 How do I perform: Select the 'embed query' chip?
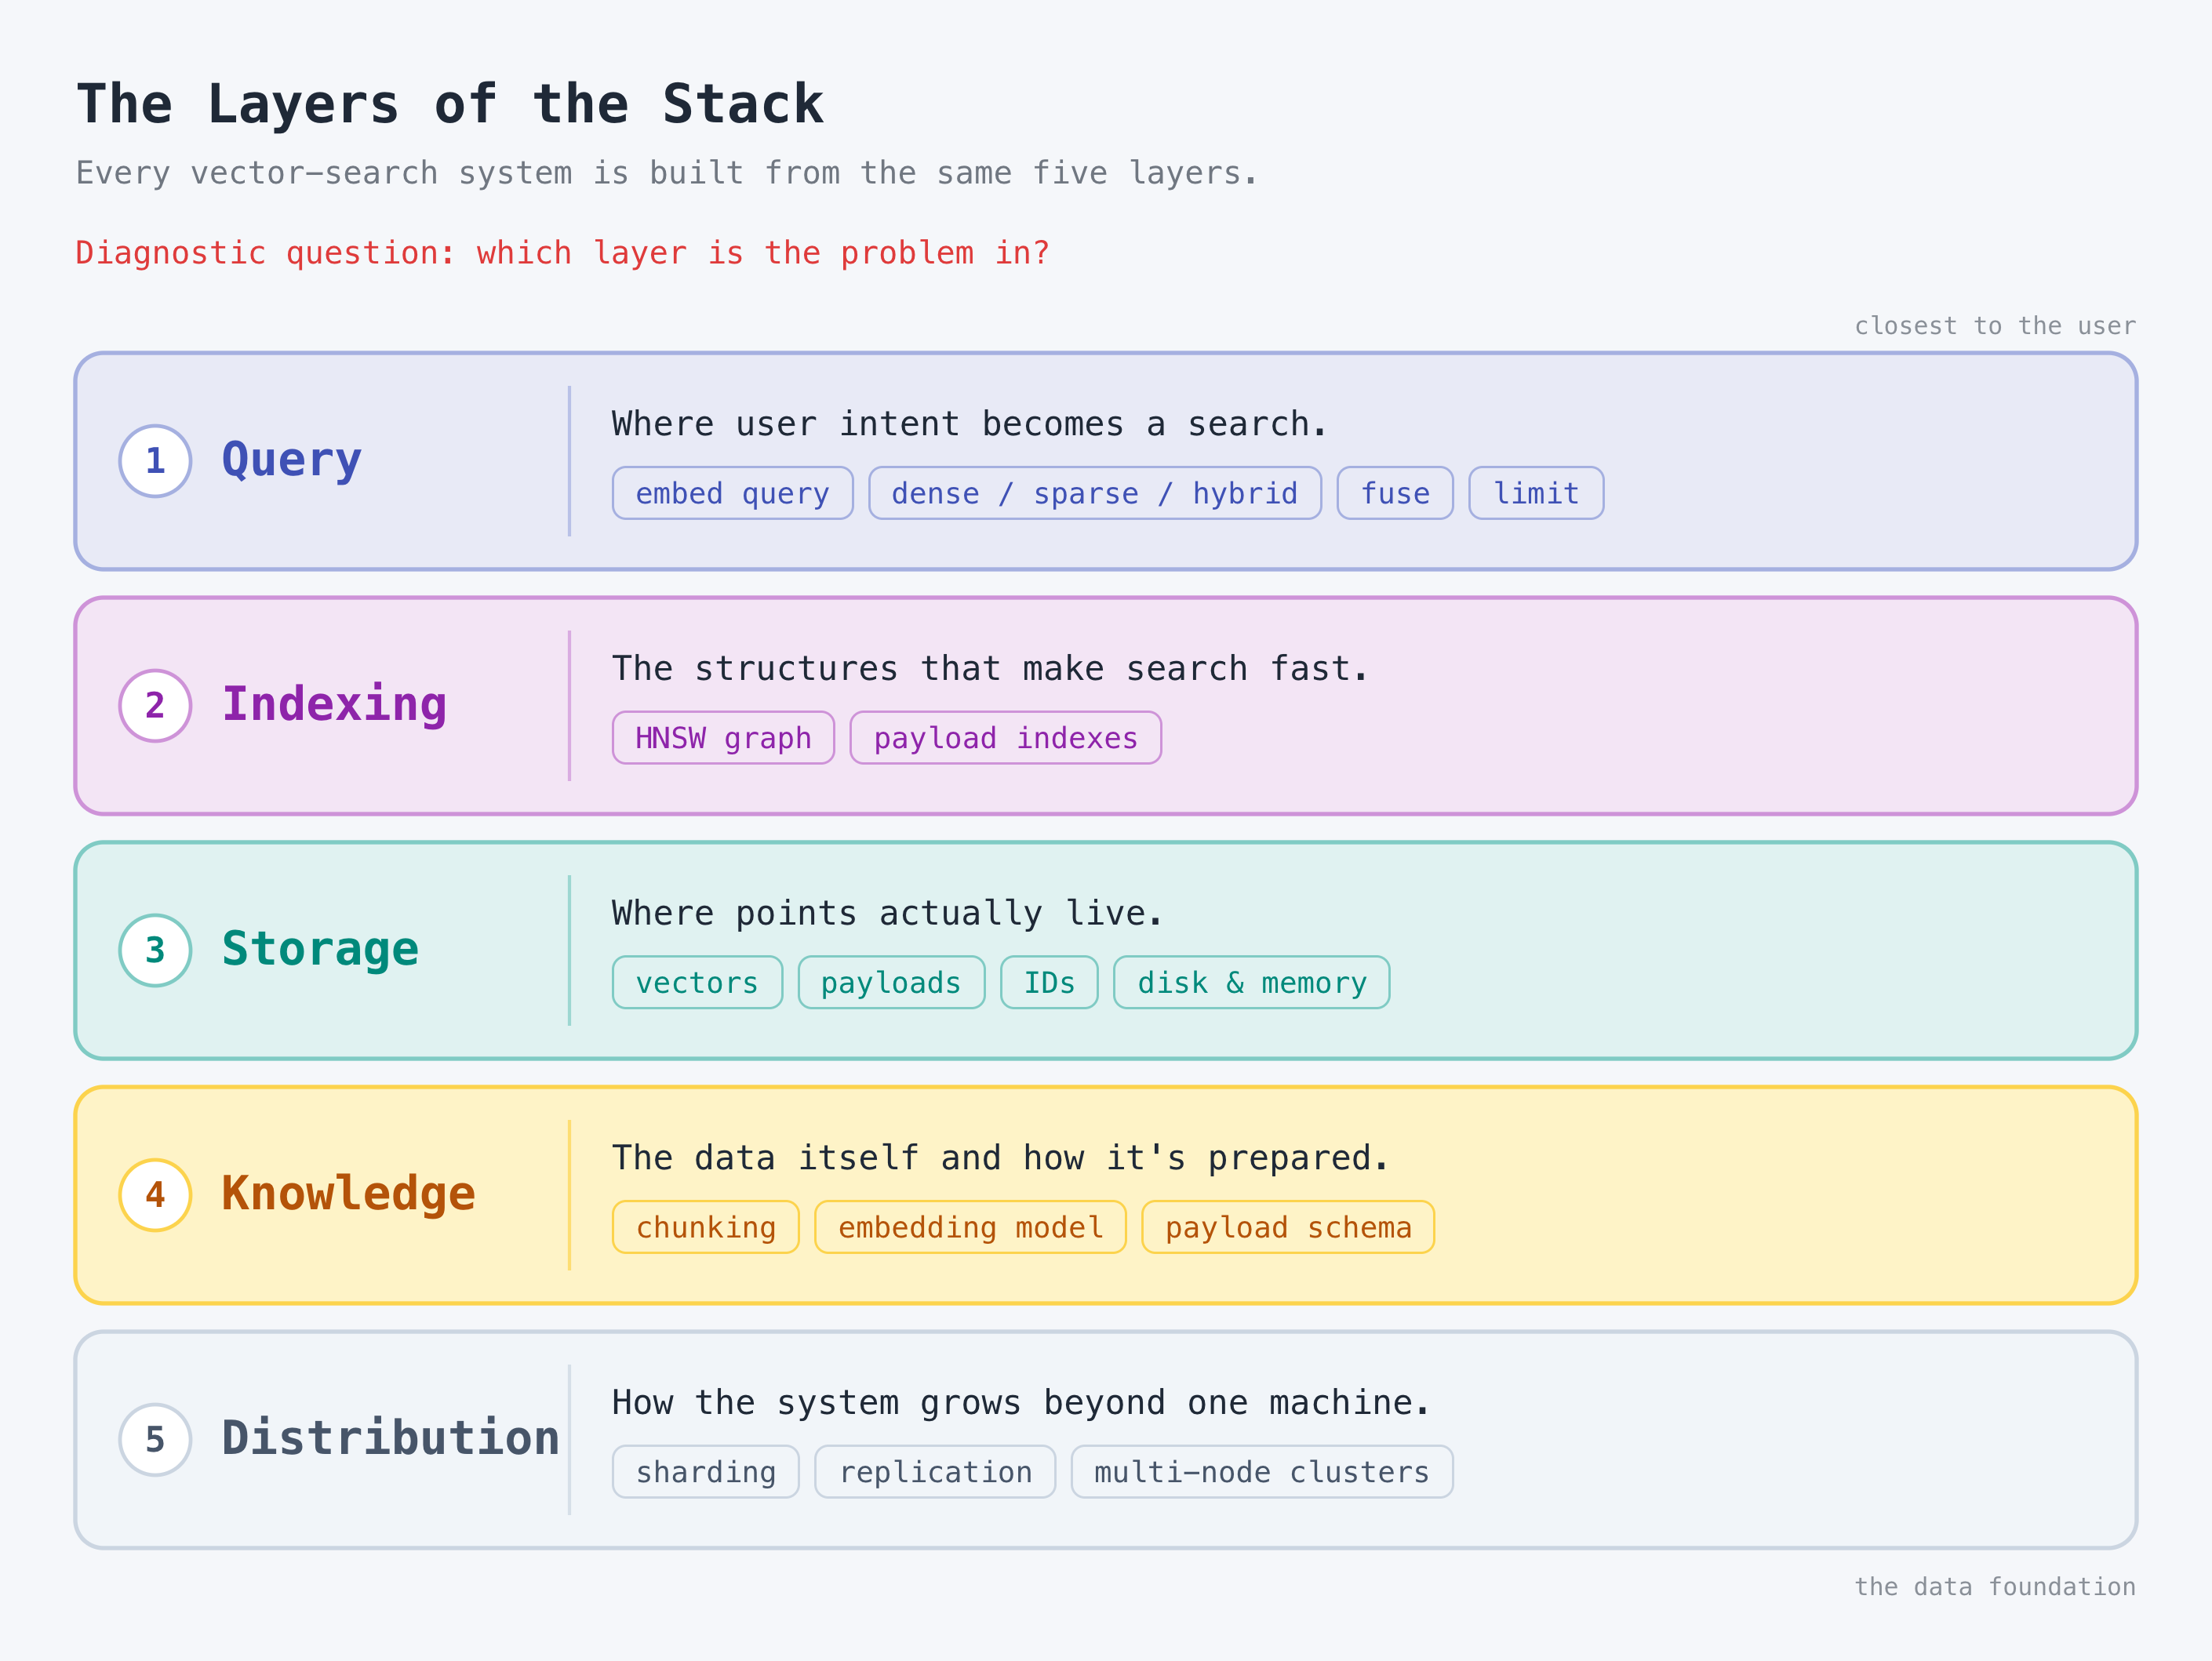tap(733, 493)
